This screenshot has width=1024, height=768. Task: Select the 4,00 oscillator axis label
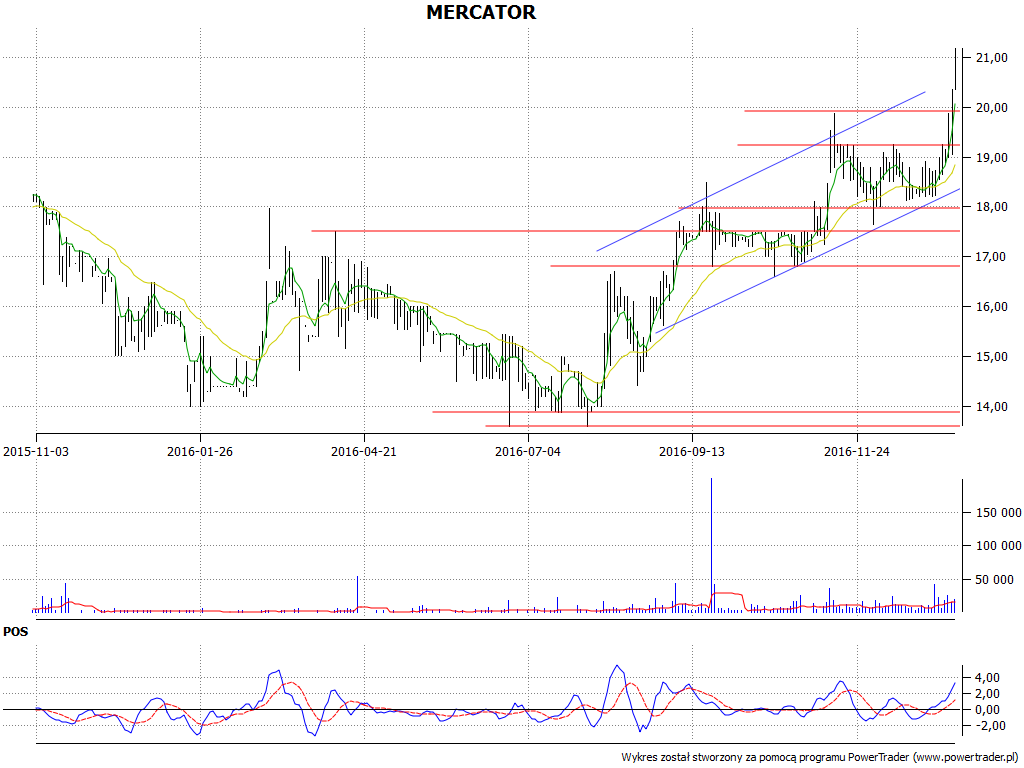coord(987,677)
